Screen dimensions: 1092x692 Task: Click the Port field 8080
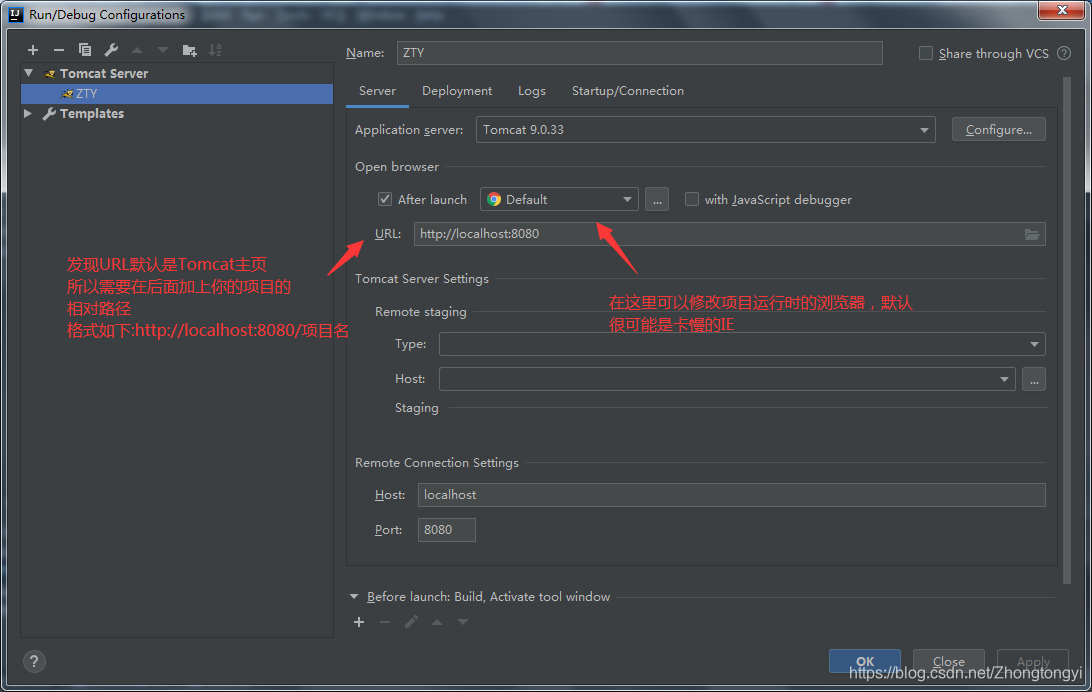click(446, 530)
